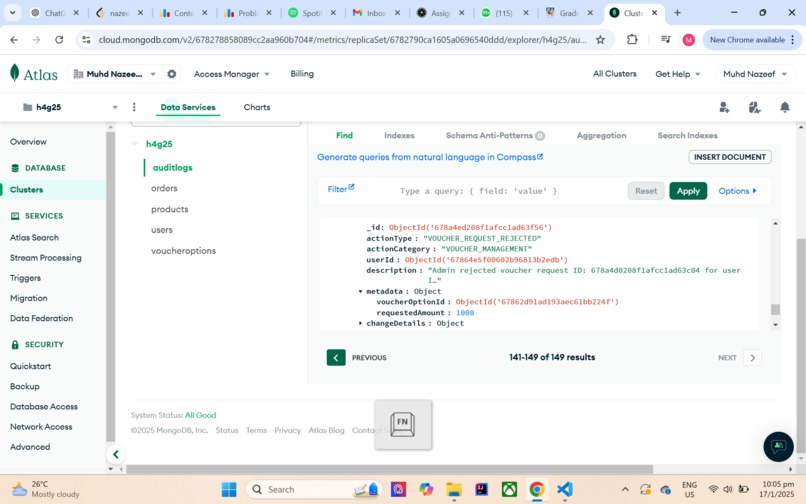Bookmark this page with the star icon

pos(600,40)
